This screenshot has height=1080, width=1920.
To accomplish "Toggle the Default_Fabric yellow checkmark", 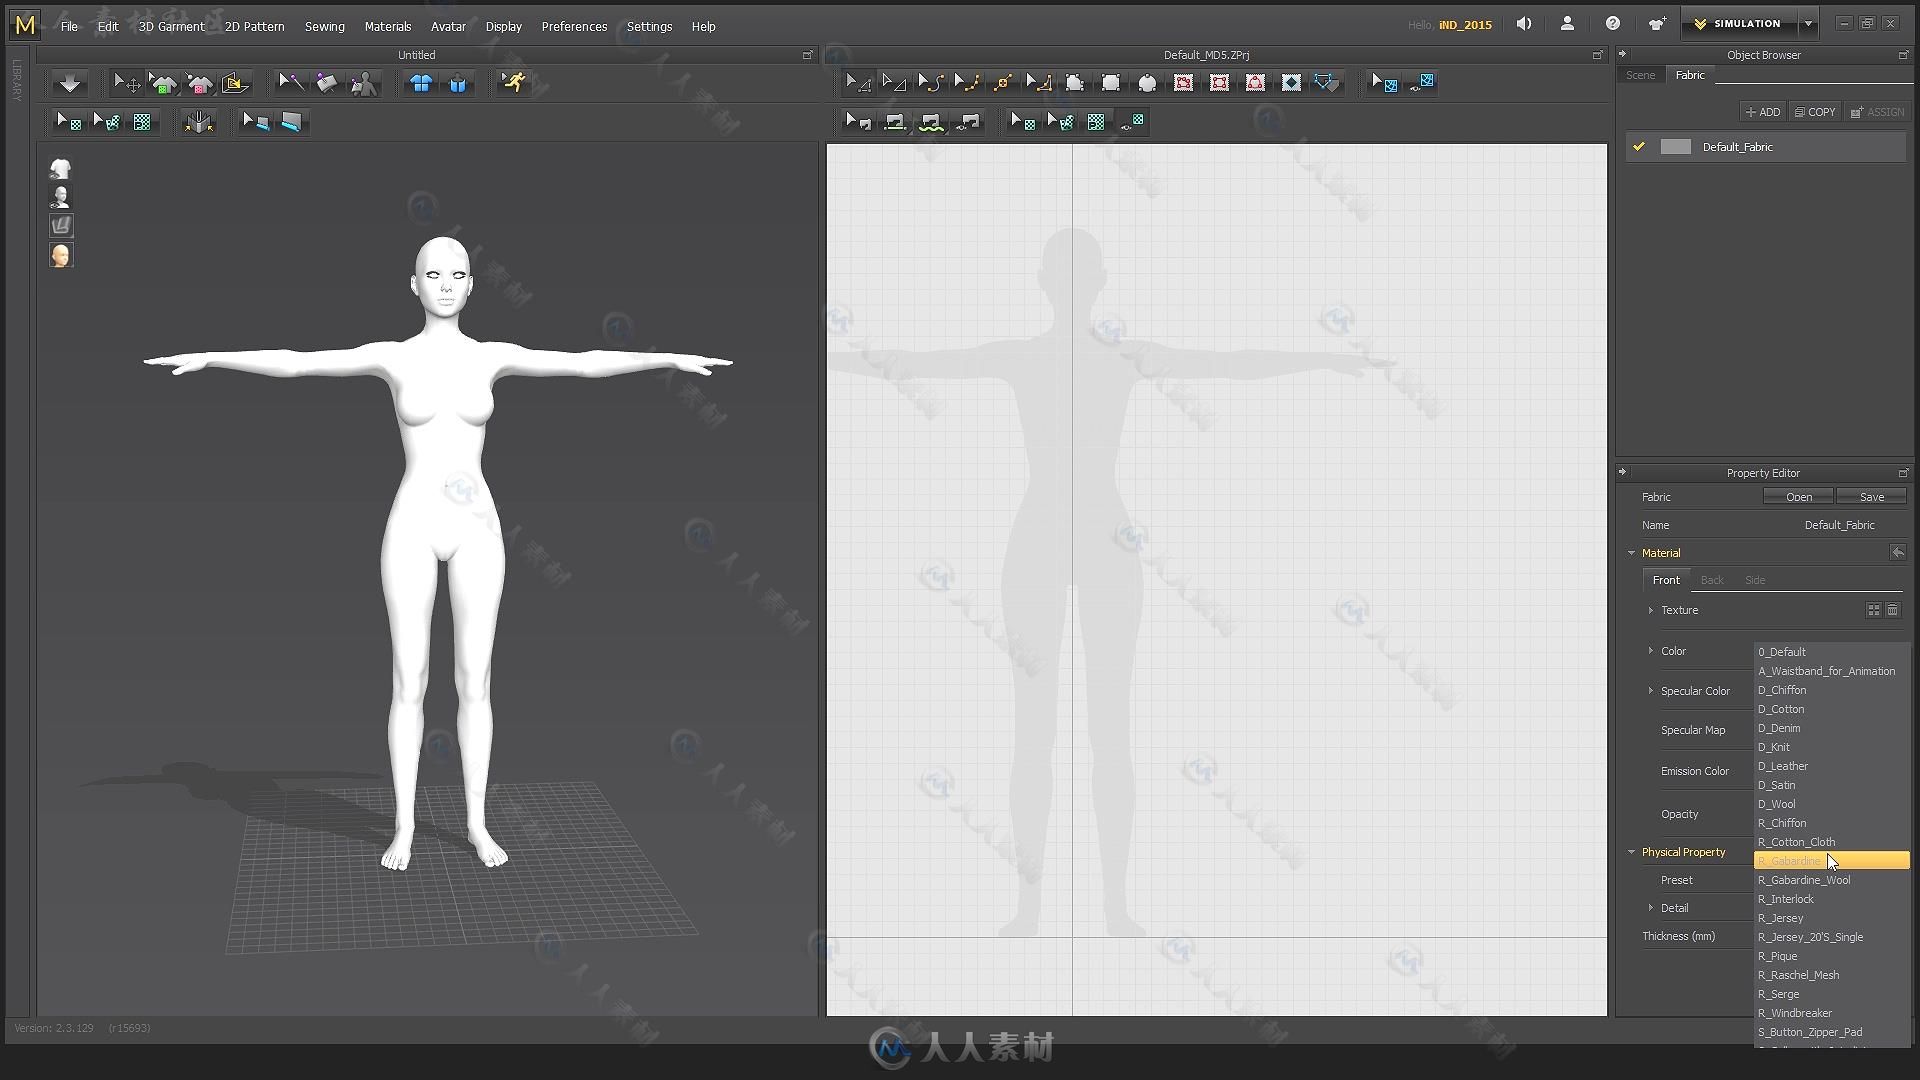I will (1639, 147).
